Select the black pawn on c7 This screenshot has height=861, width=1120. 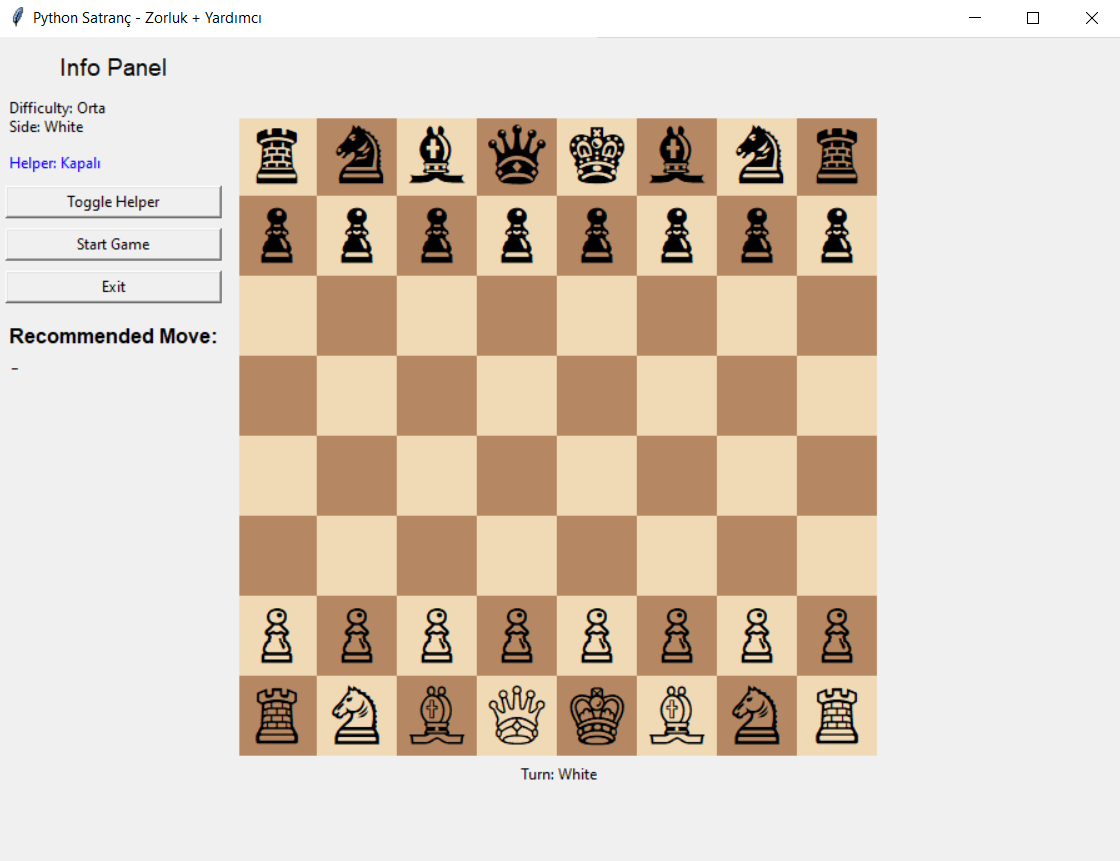point(437,236)
